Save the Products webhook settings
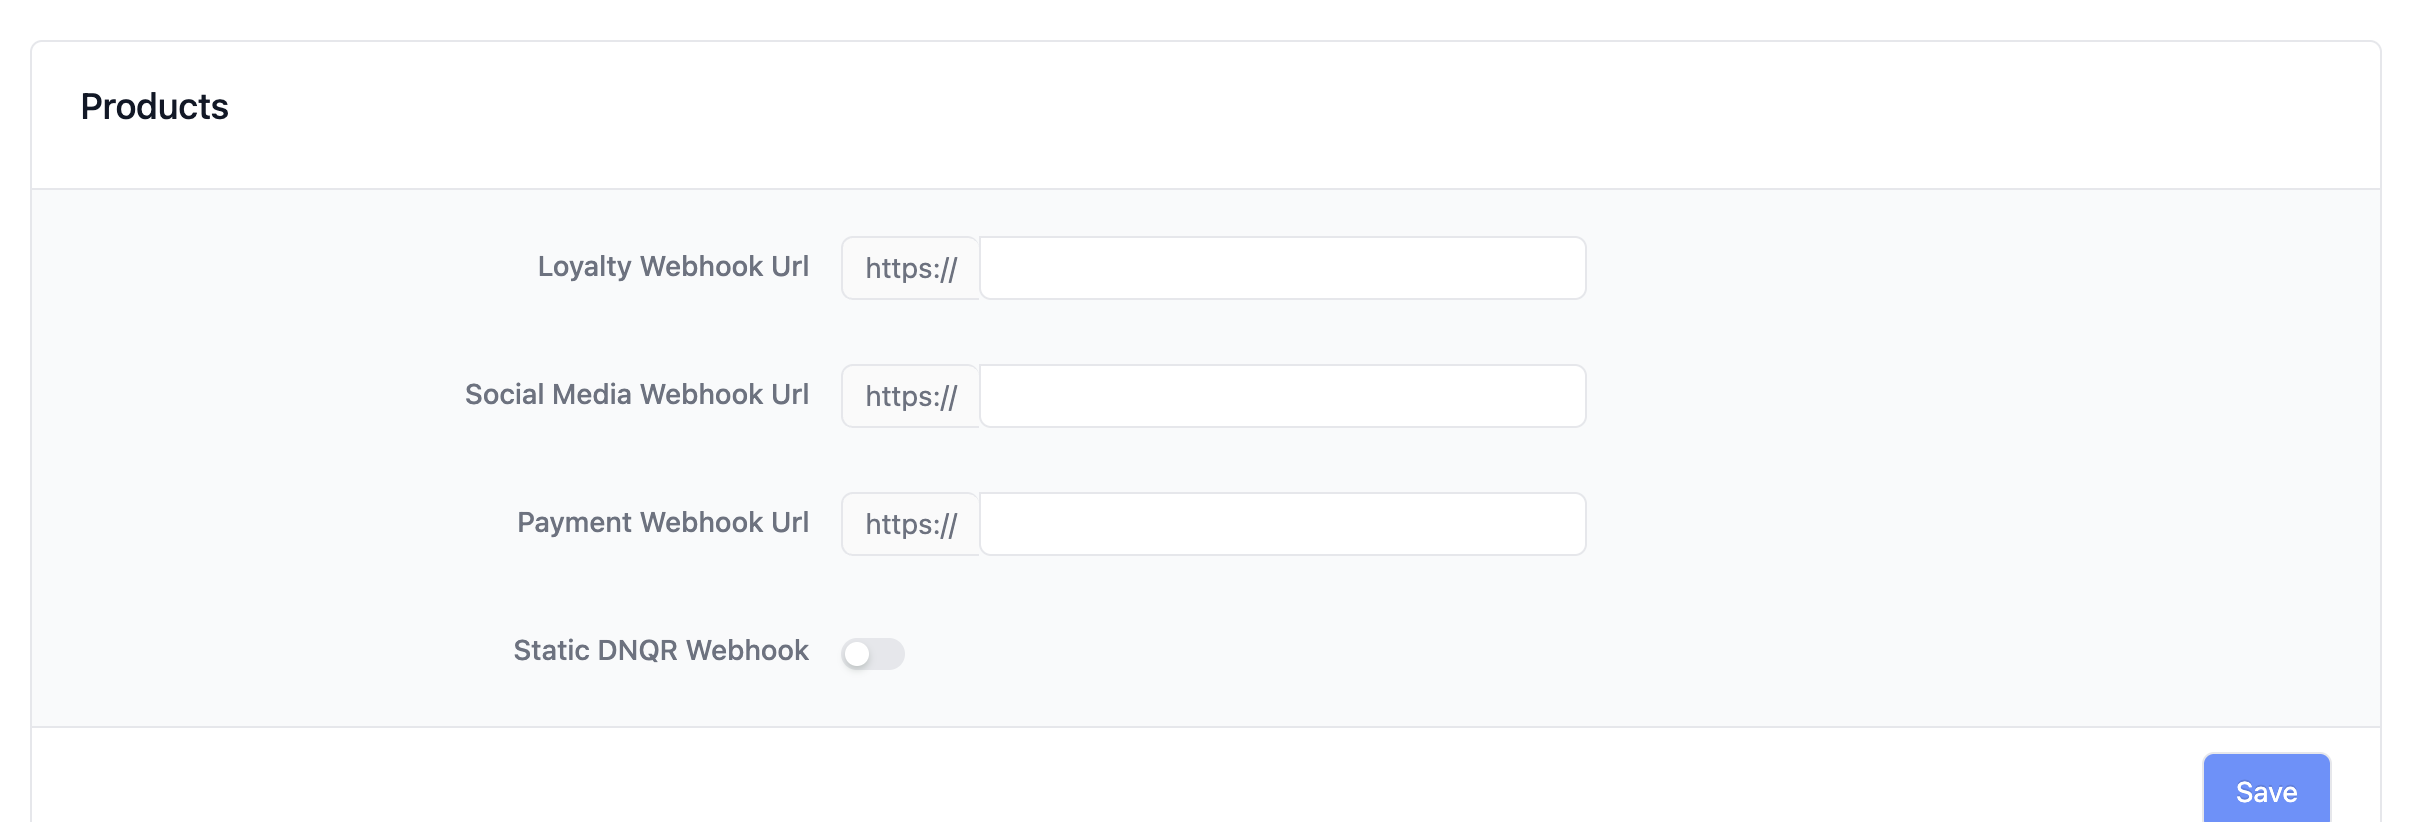This screenshot has width=2414, height=822. 2266,790
